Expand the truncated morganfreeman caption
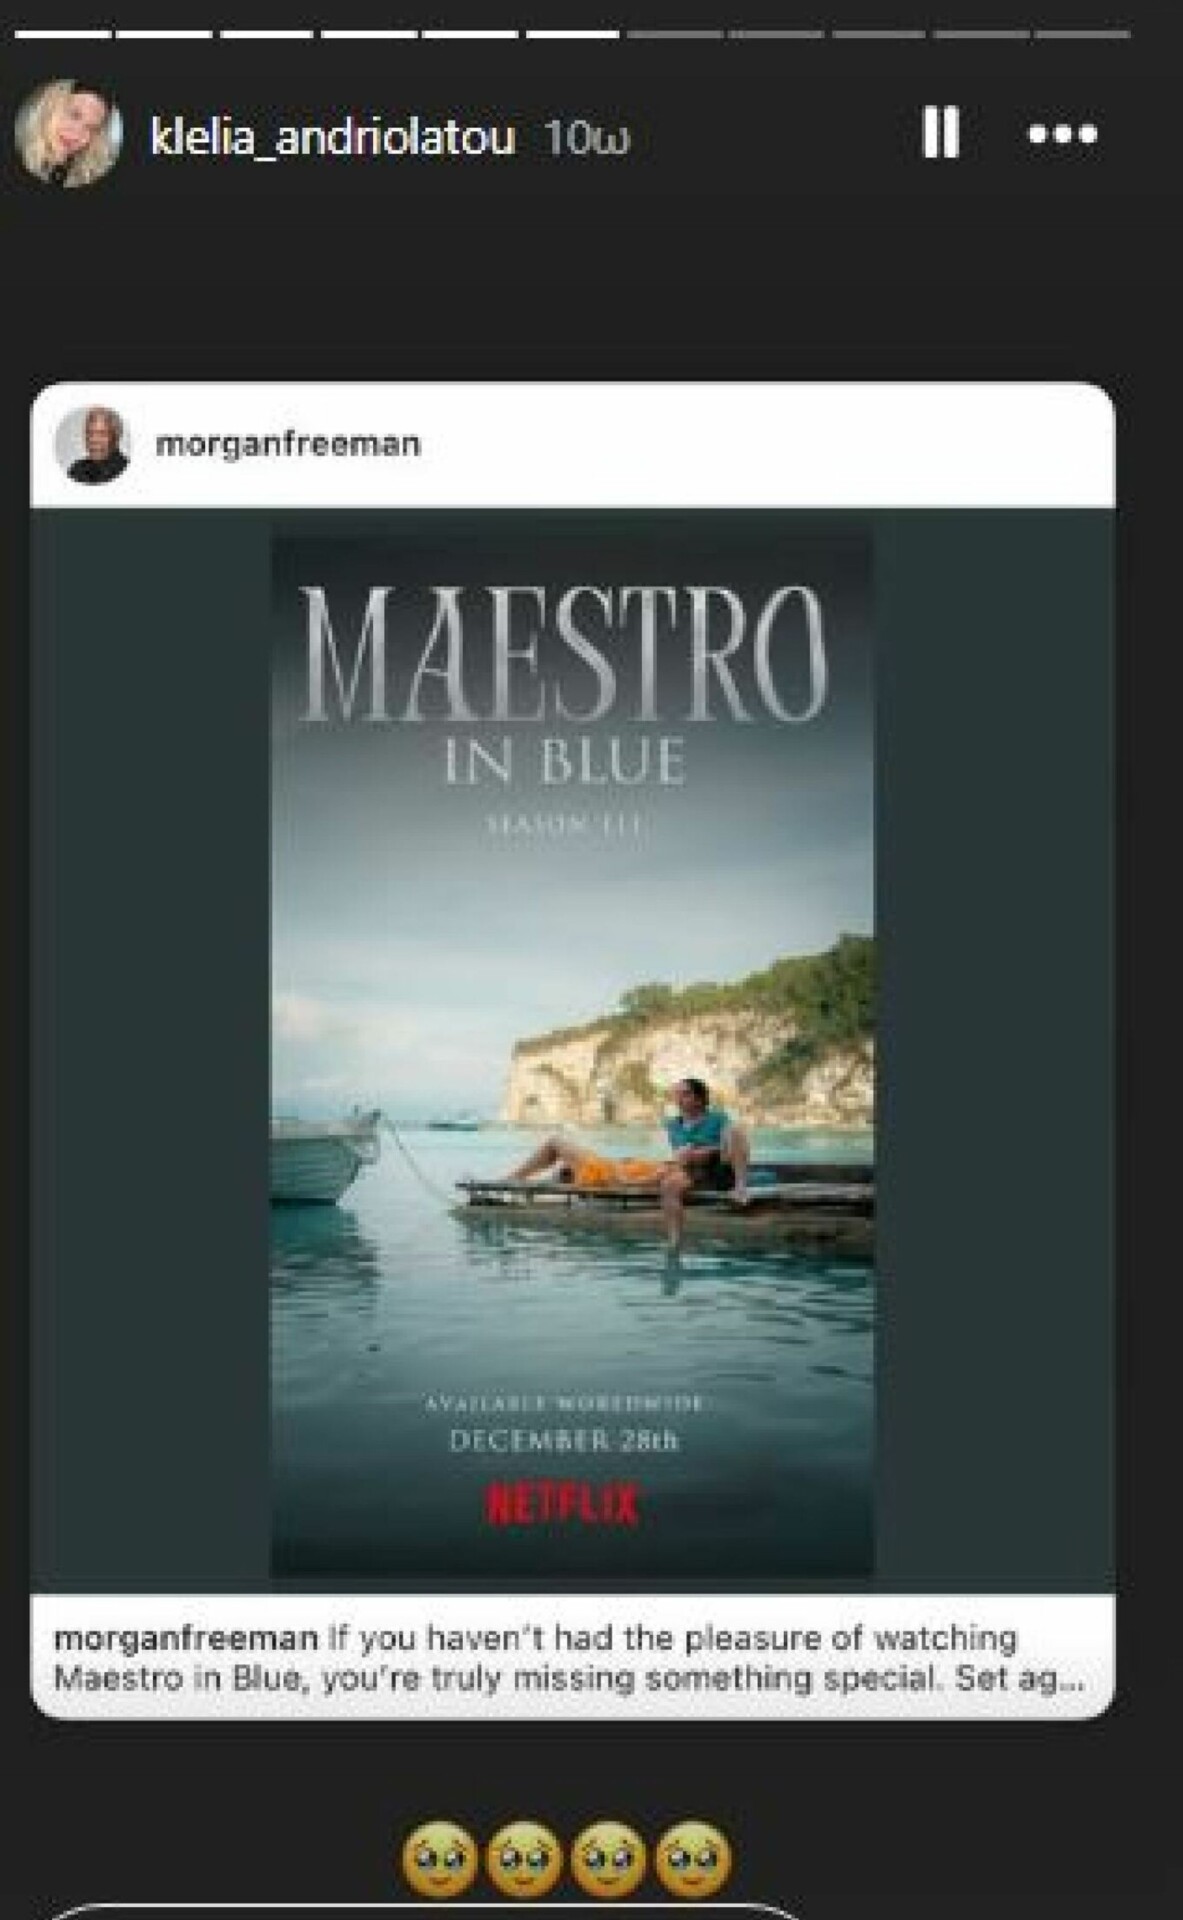This screenshot has width=1183, height=1920. click(x=1033, y=1677)
